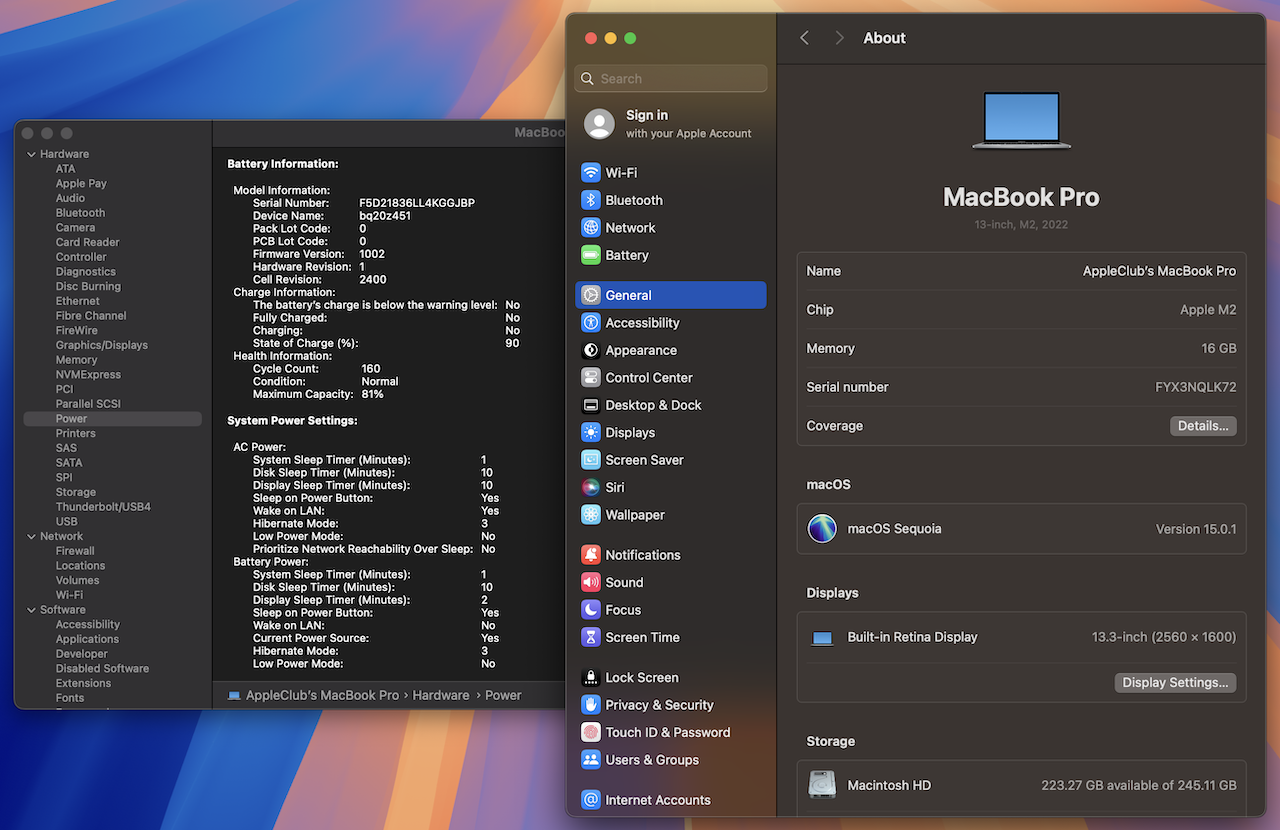Open Display Settings button
Screen dimensions: 1280x830
point(1175,683)
